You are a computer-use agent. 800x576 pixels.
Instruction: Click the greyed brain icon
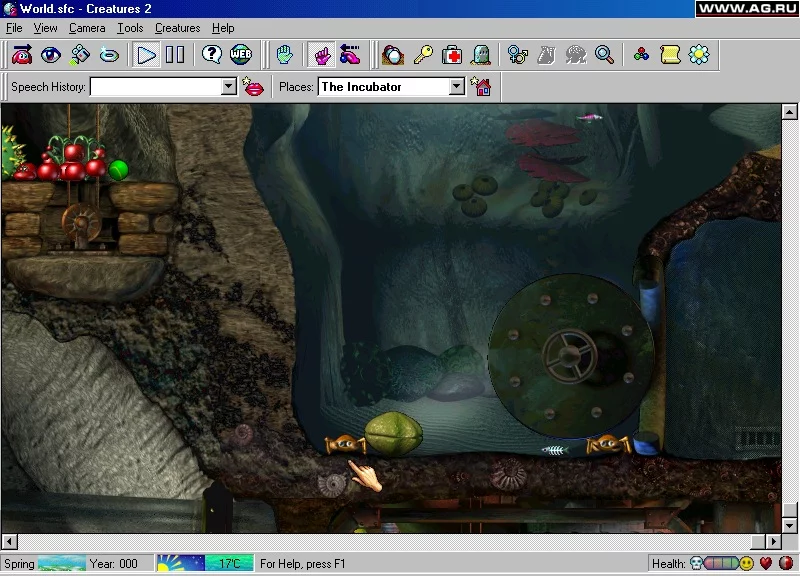point(576,55)
